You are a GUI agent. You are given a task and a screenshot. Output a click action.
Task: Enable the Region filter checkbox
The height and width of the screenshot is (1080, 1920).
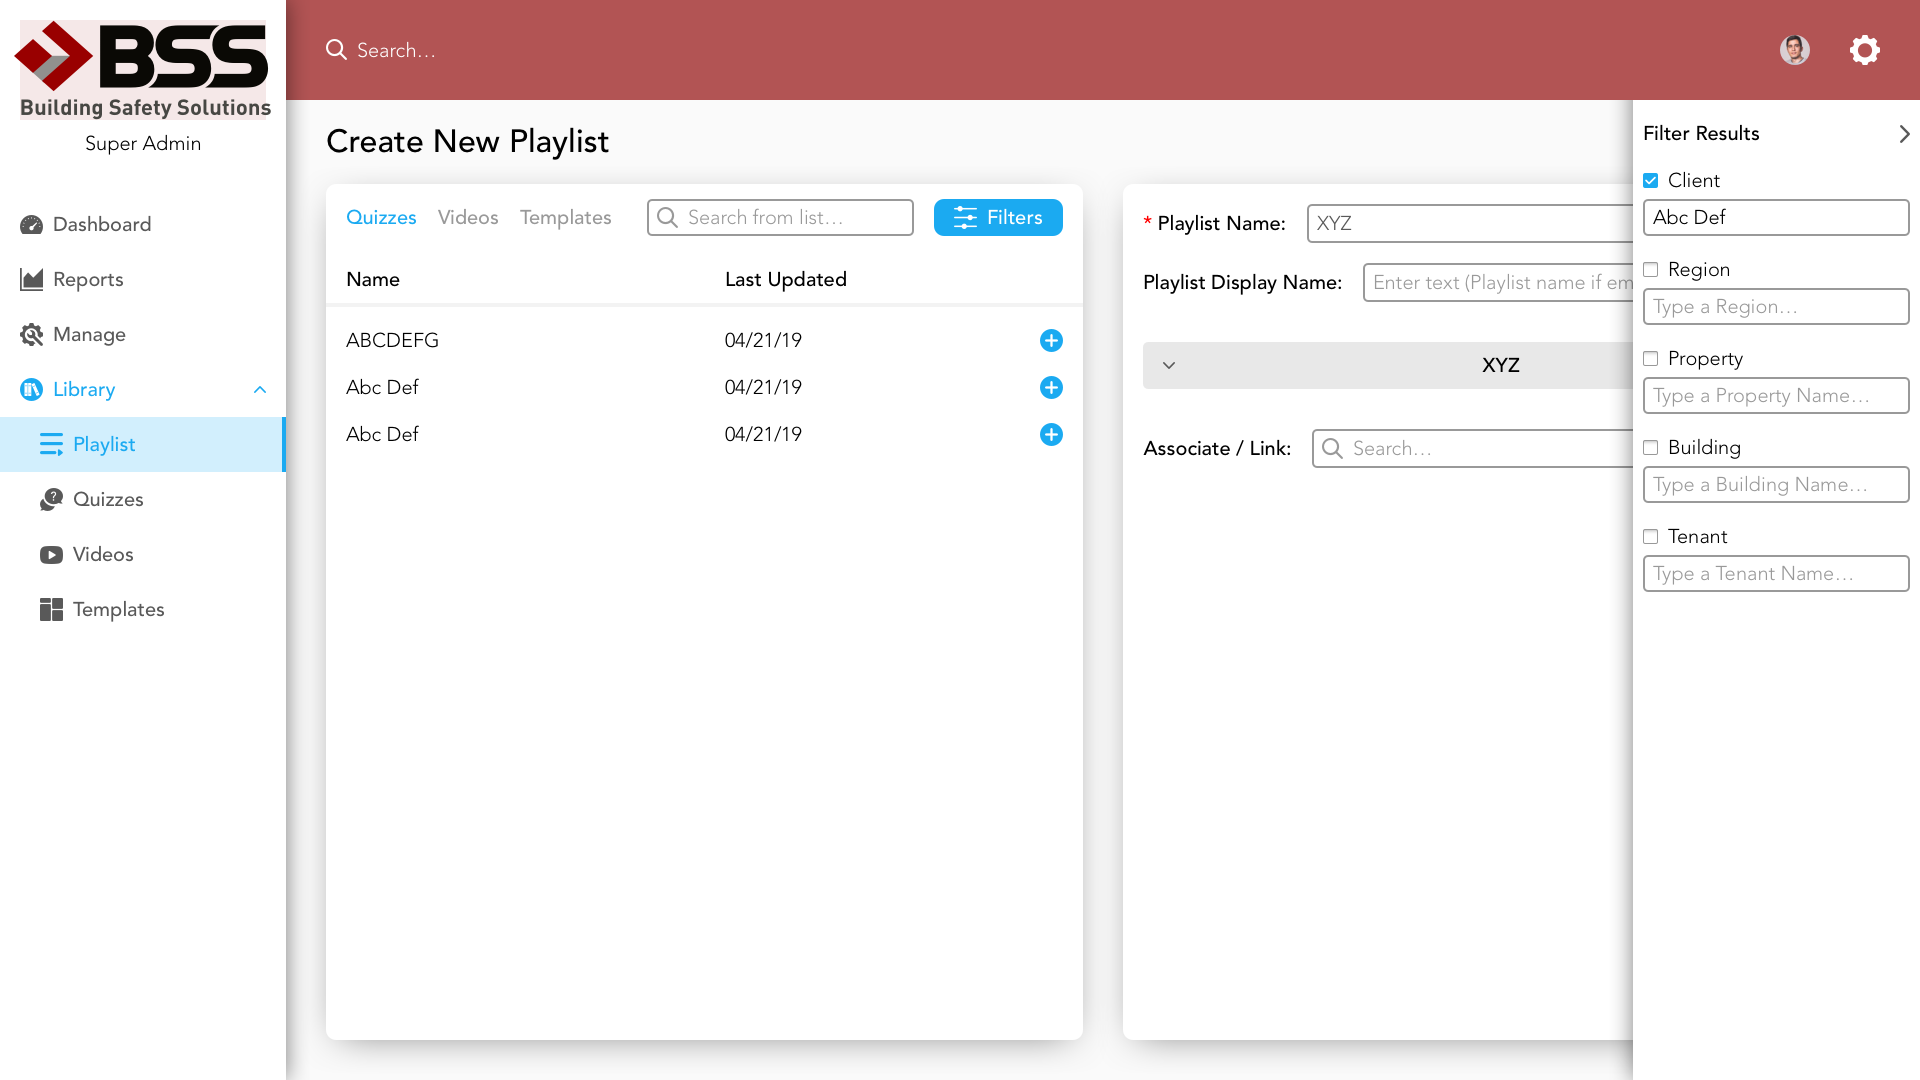point(1651,270)
